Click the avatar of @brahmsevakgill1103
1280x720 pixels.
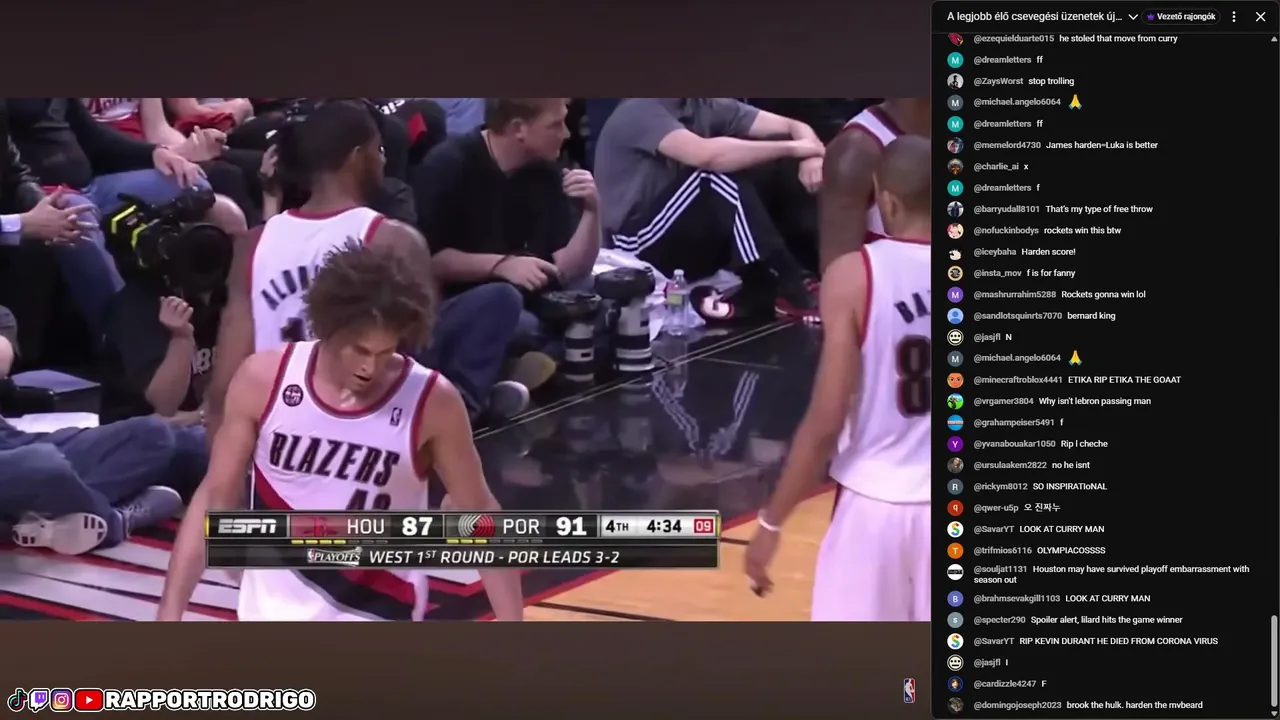955,598
